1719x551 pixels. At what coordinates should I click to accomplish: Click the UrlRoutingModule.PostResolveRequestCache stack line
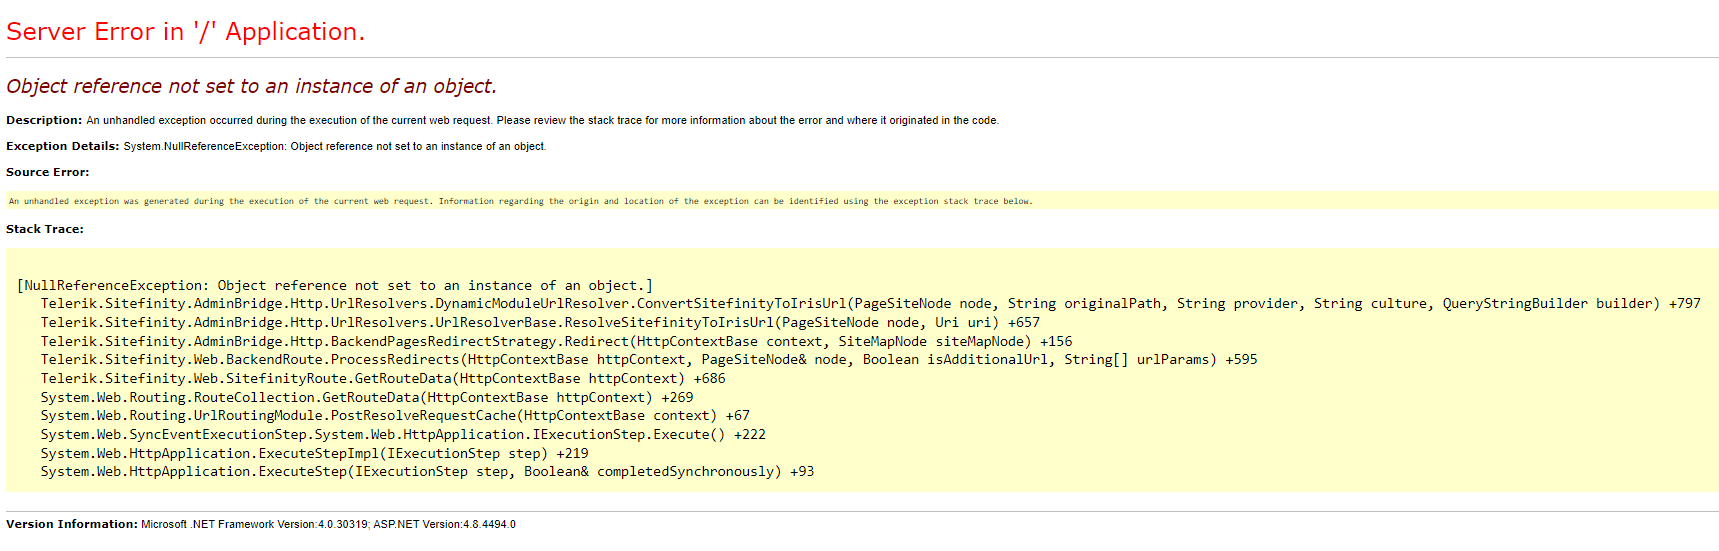click(395, 416)
